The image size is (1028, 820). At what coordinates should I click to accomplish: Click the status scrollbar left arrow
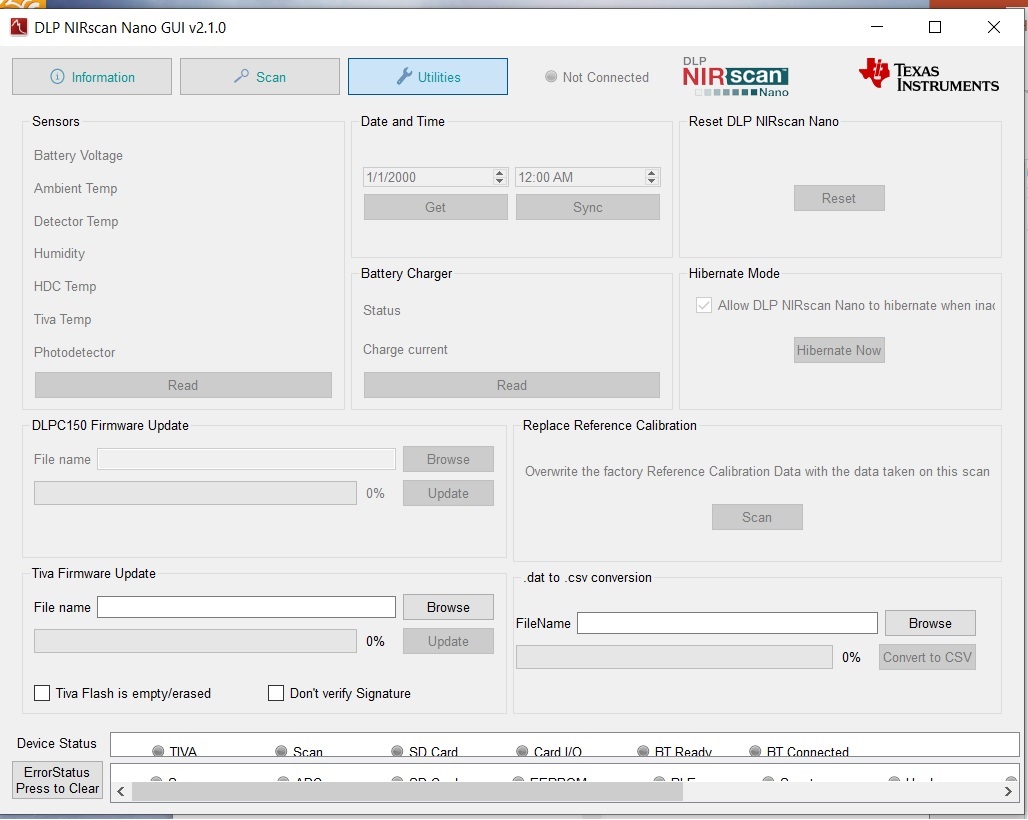(121, 791)
